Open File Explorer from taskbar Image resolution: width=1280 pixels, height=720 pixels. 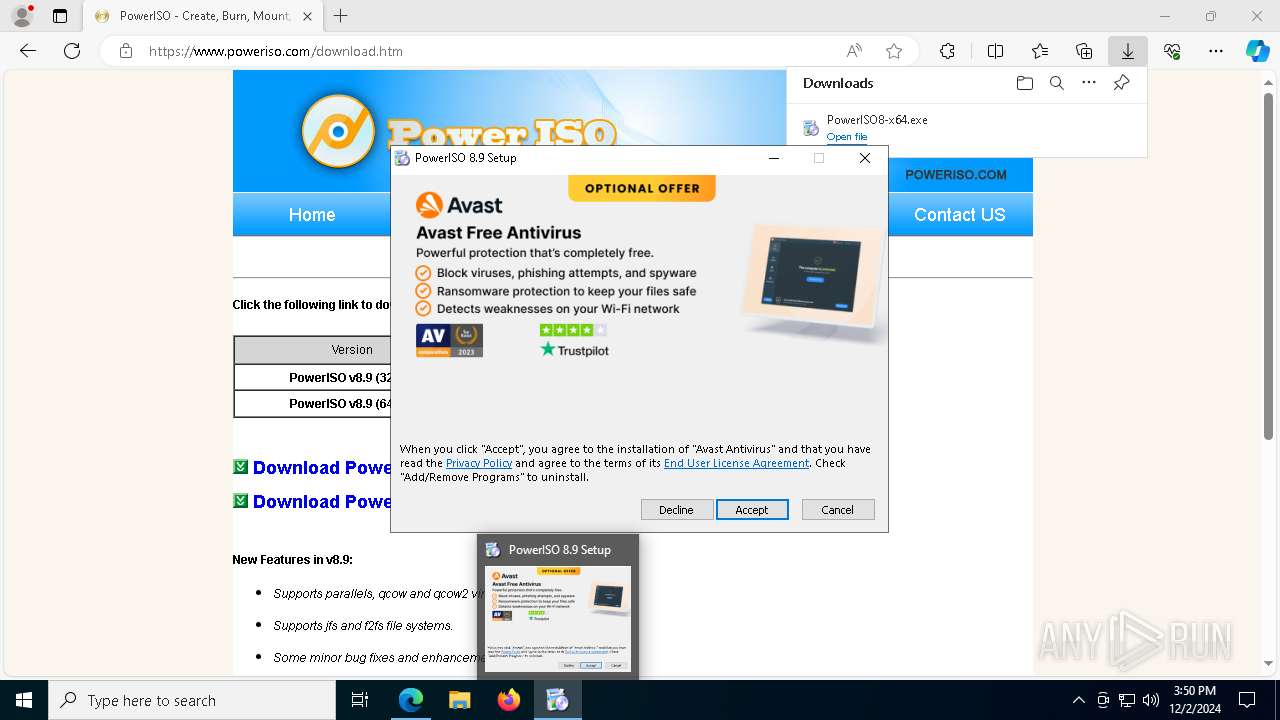point(460,700)
